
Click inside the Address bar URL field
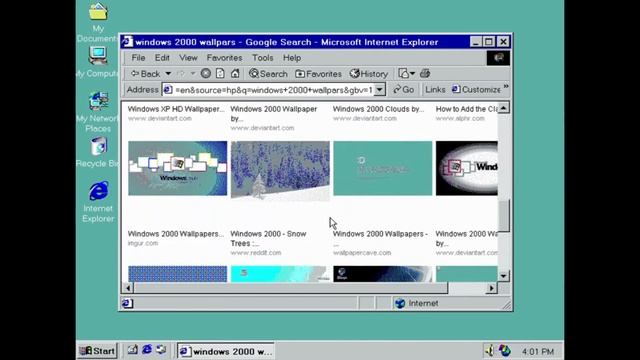(x=268, y=90)
